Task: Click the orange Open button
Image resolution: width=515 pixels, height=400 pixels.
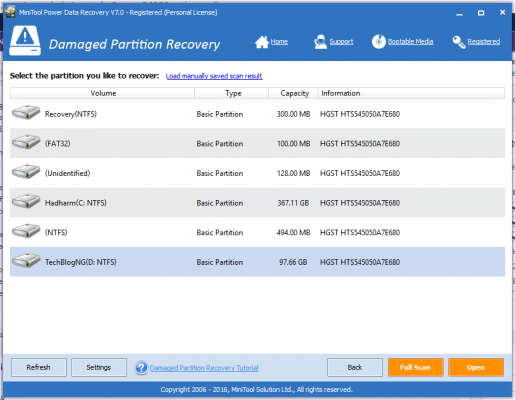Action: coord(476,367)
